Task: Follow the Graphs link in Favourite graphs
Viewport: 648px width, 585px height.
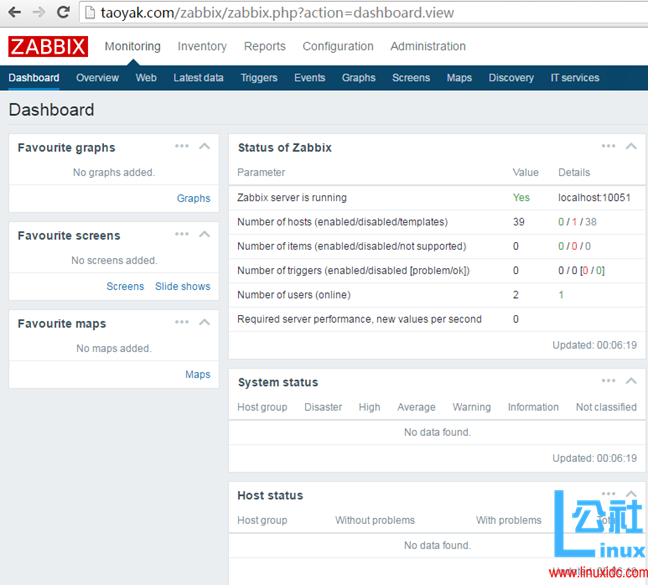Action: (193, 198)
